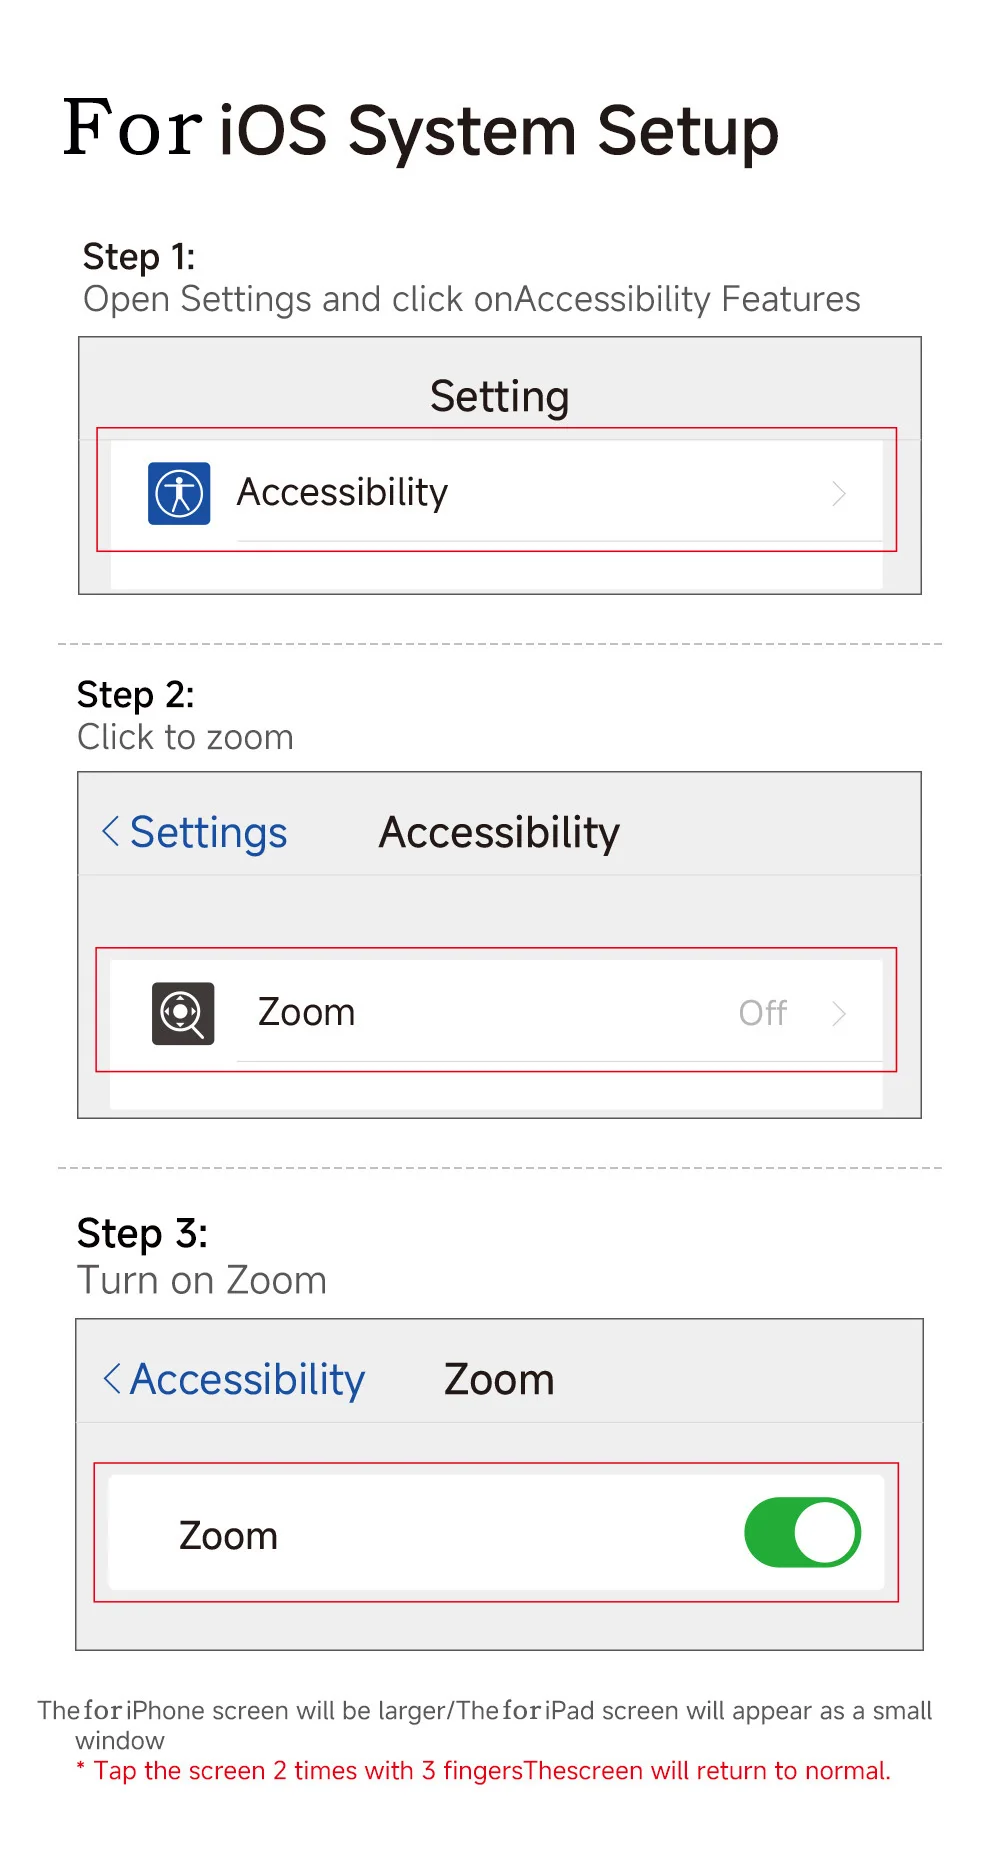Viewport: 1000px width, 1850px height.
Task: Click the Turn on Zoom instruction text
Action: point(202,1281)
